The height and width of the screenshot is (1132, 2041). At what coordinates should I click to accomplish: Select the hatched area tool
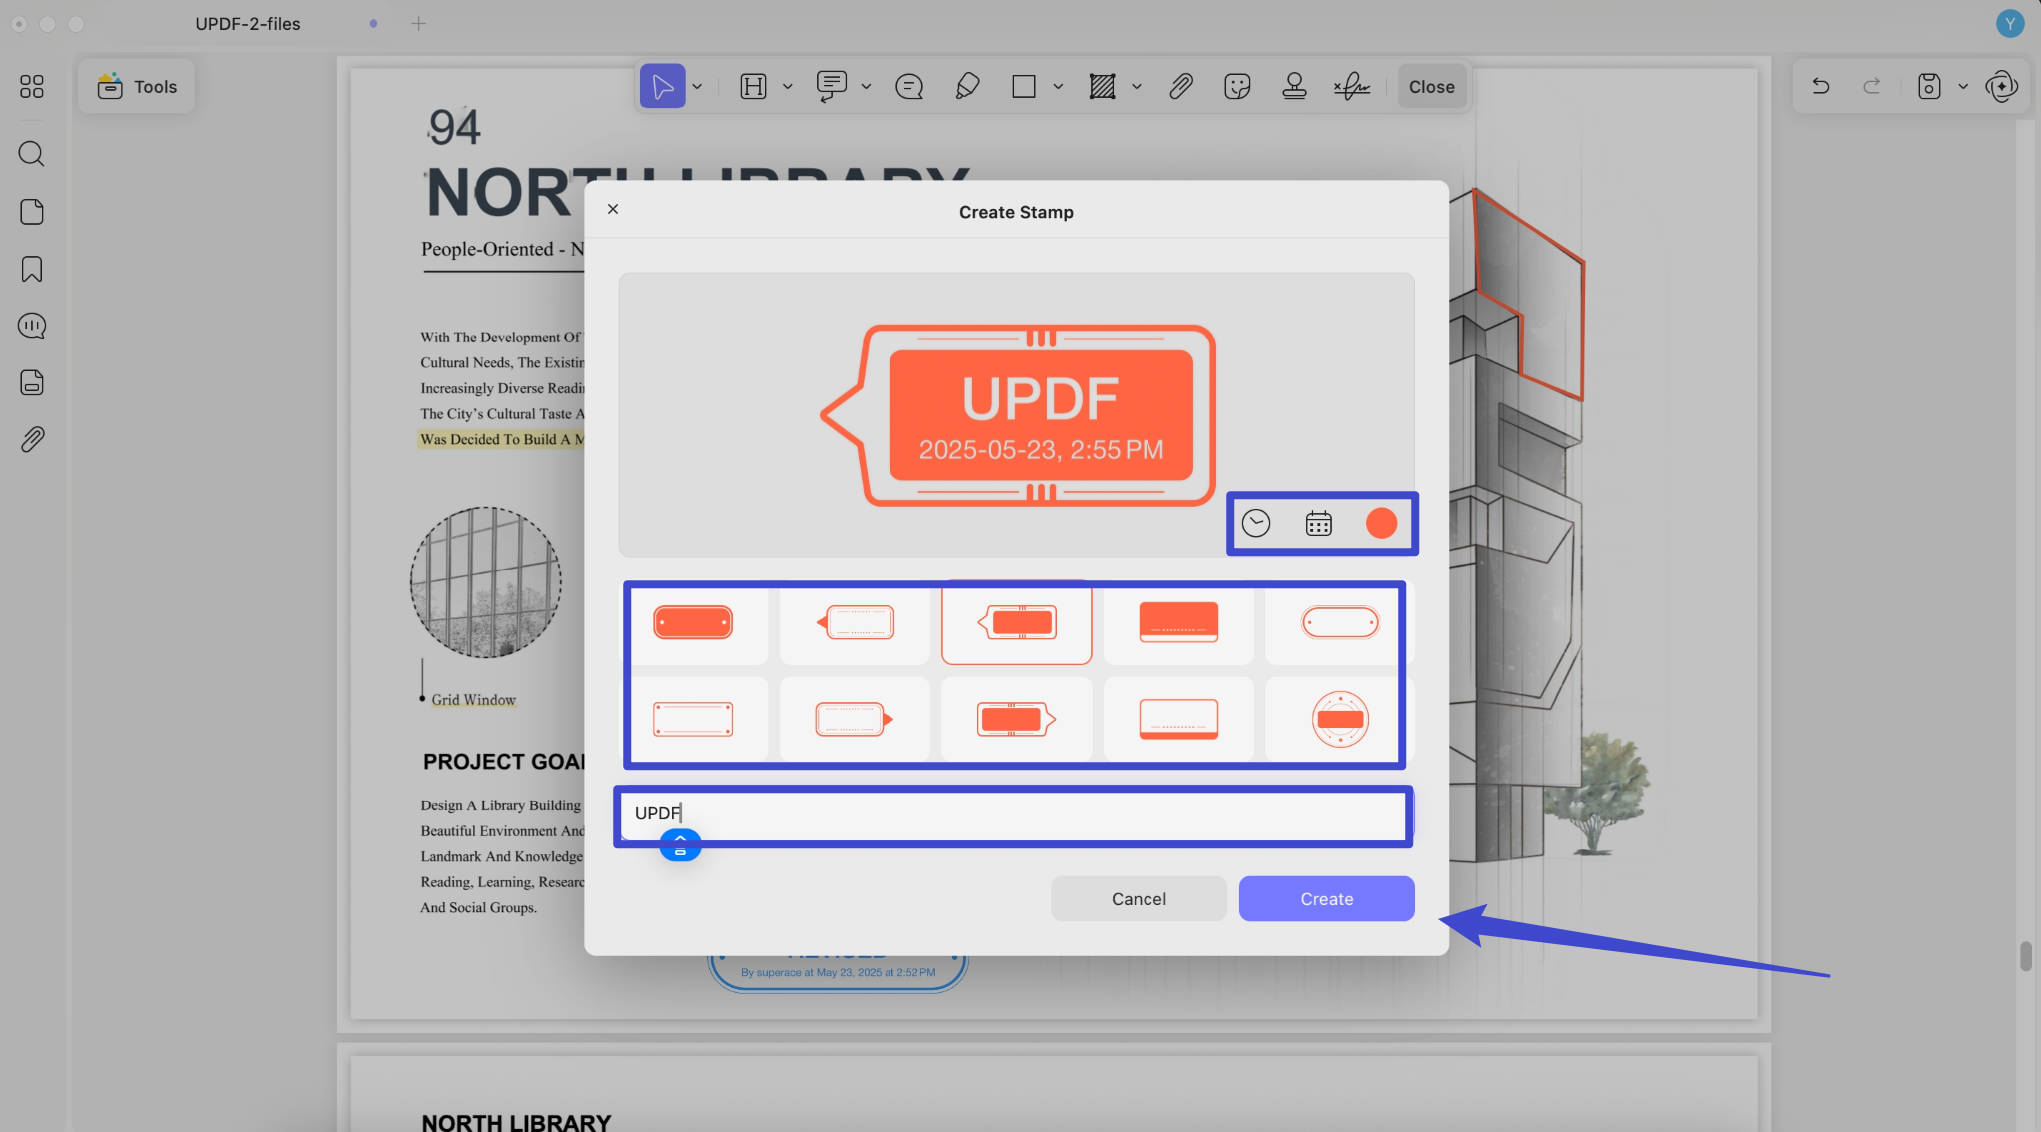(x=1102, y=87)
